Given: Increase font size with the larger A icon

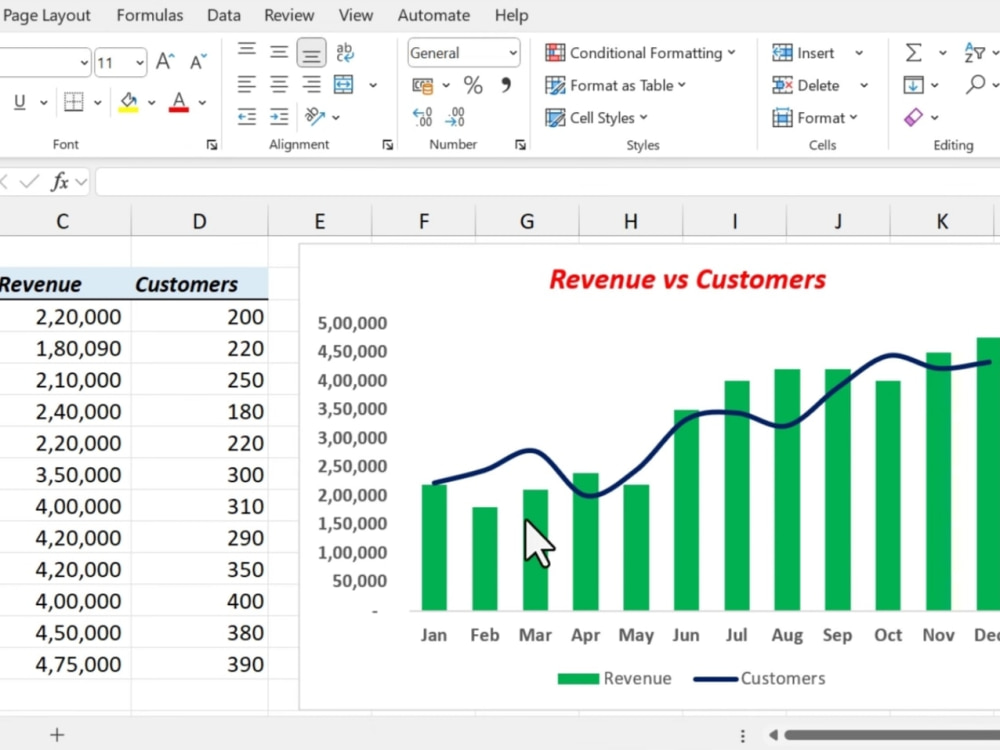Looking at the screenshot, I should (x=165, y=61).
